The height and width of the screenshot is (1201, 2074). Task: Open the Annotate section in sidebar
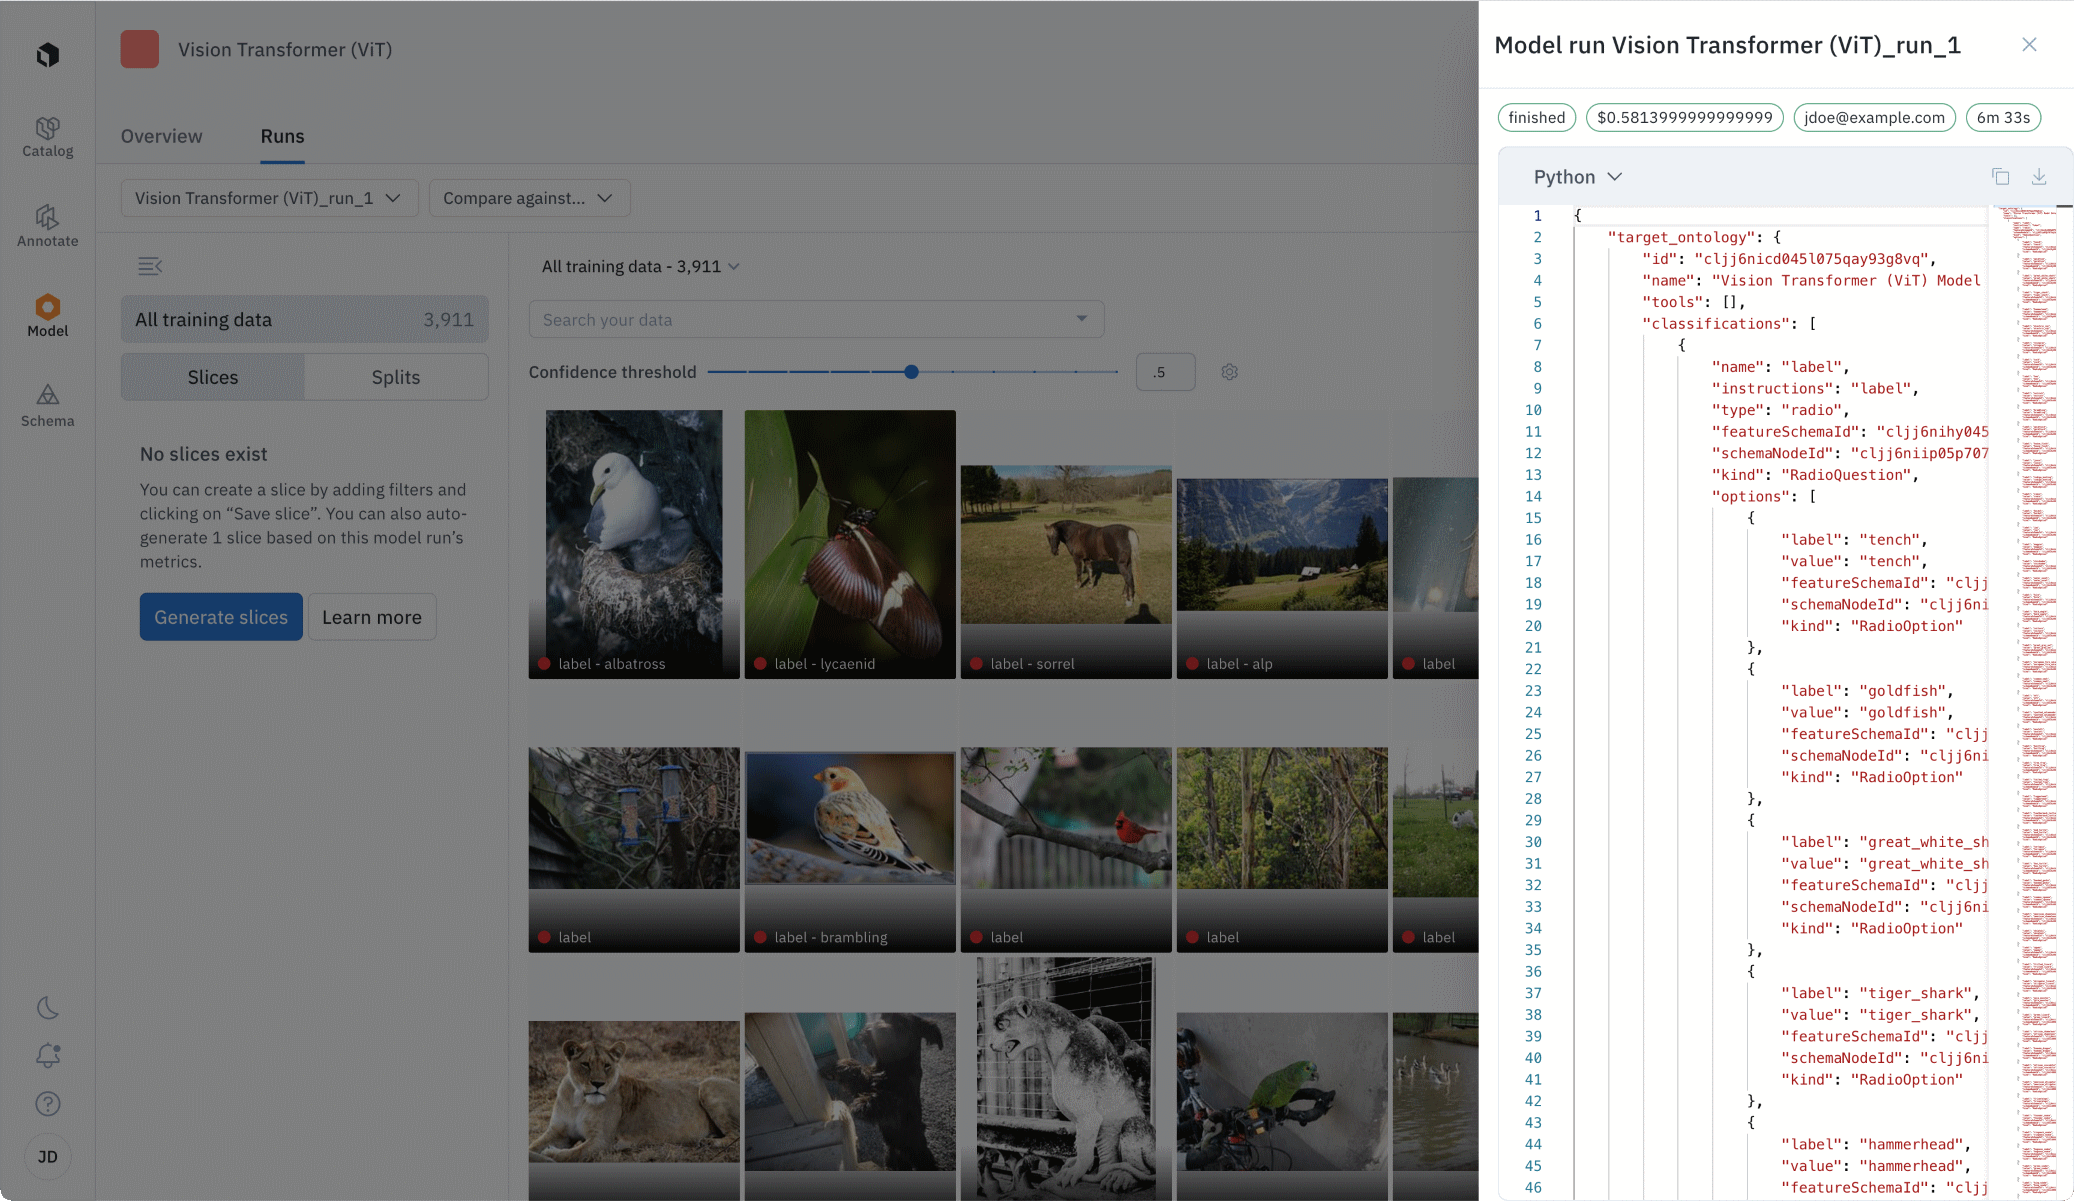click(x=47, y=226)
